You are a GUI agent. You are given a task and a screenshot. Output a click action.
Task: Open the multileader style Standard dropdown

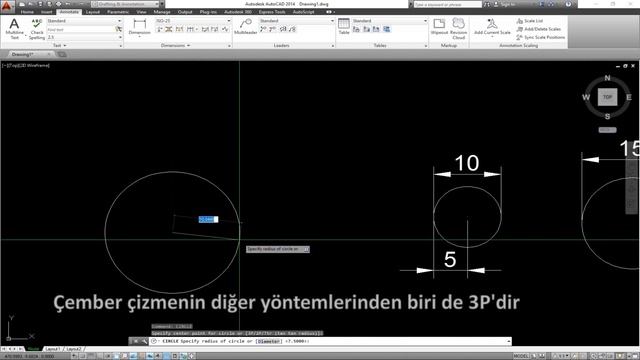[297, 21]
